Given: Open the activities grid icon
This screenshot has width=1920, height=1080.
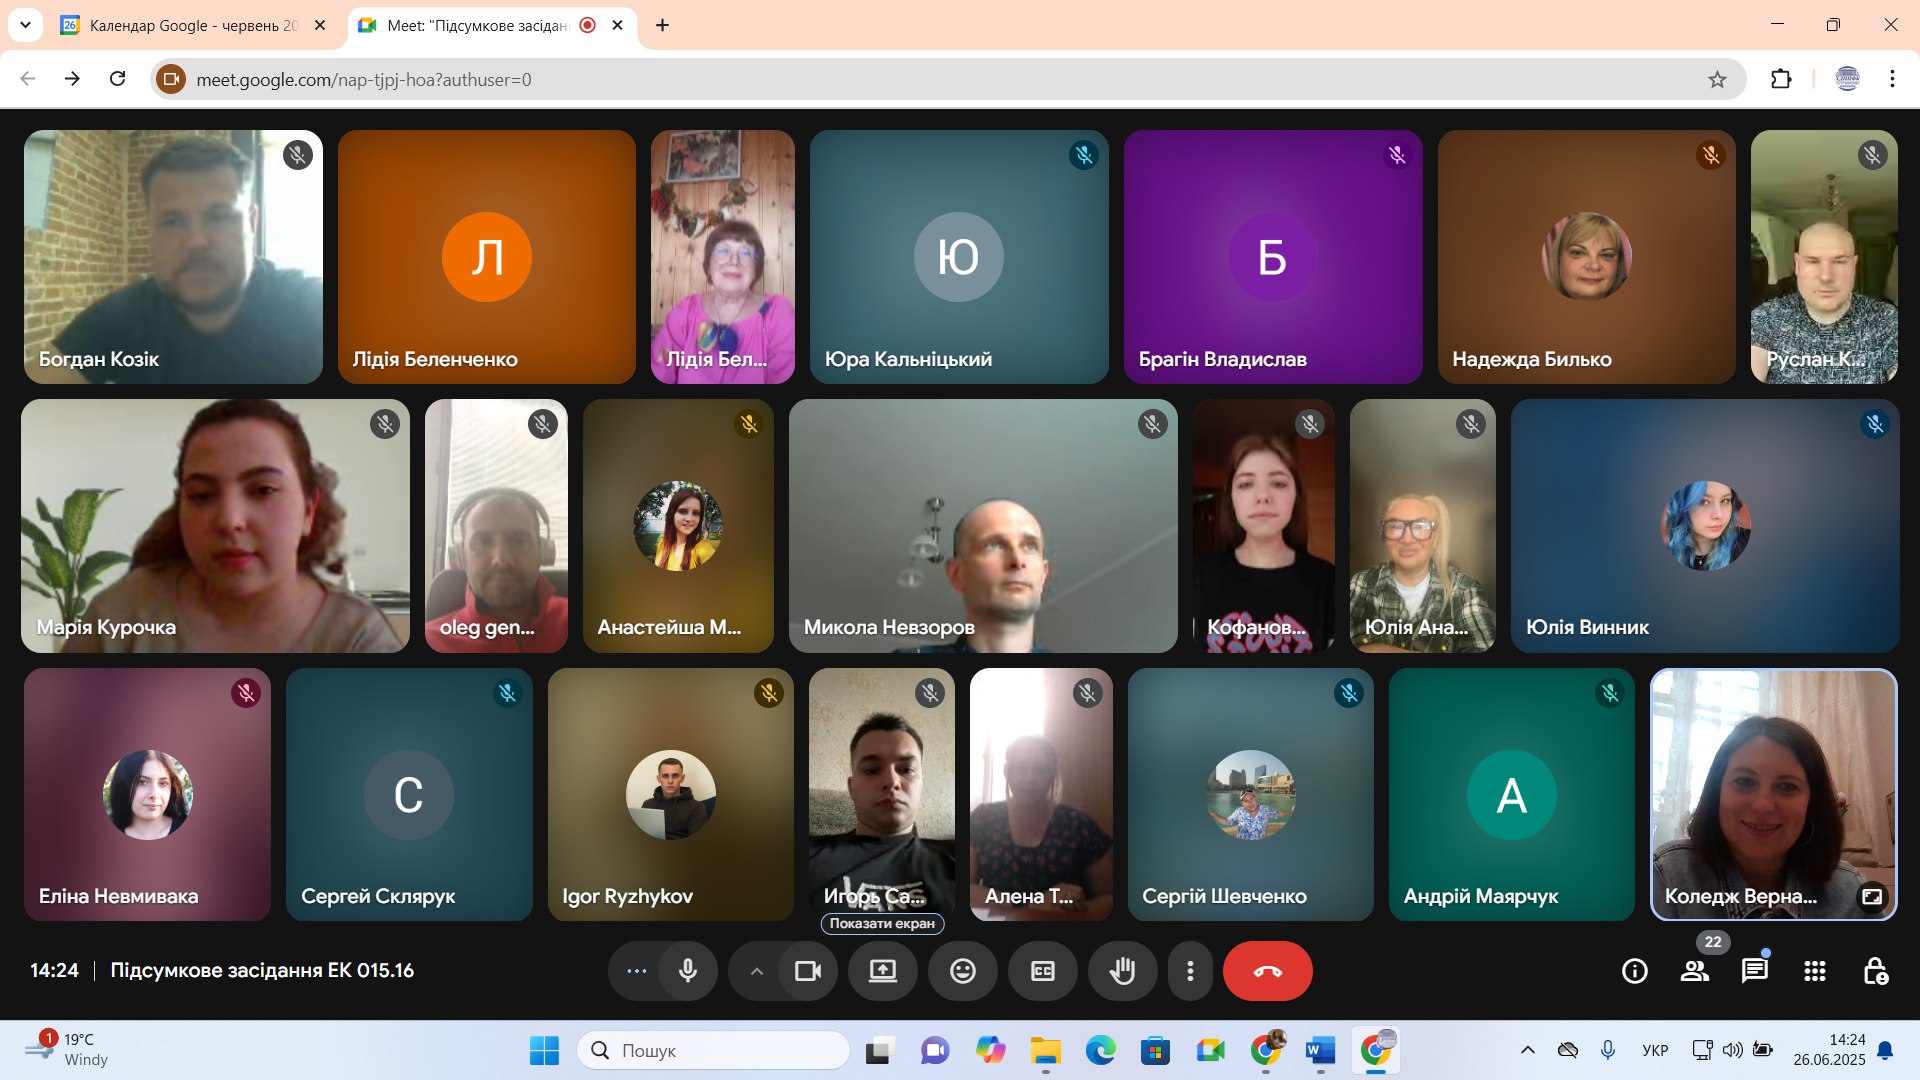Looking at the screenshot, I should (1814, 971).
